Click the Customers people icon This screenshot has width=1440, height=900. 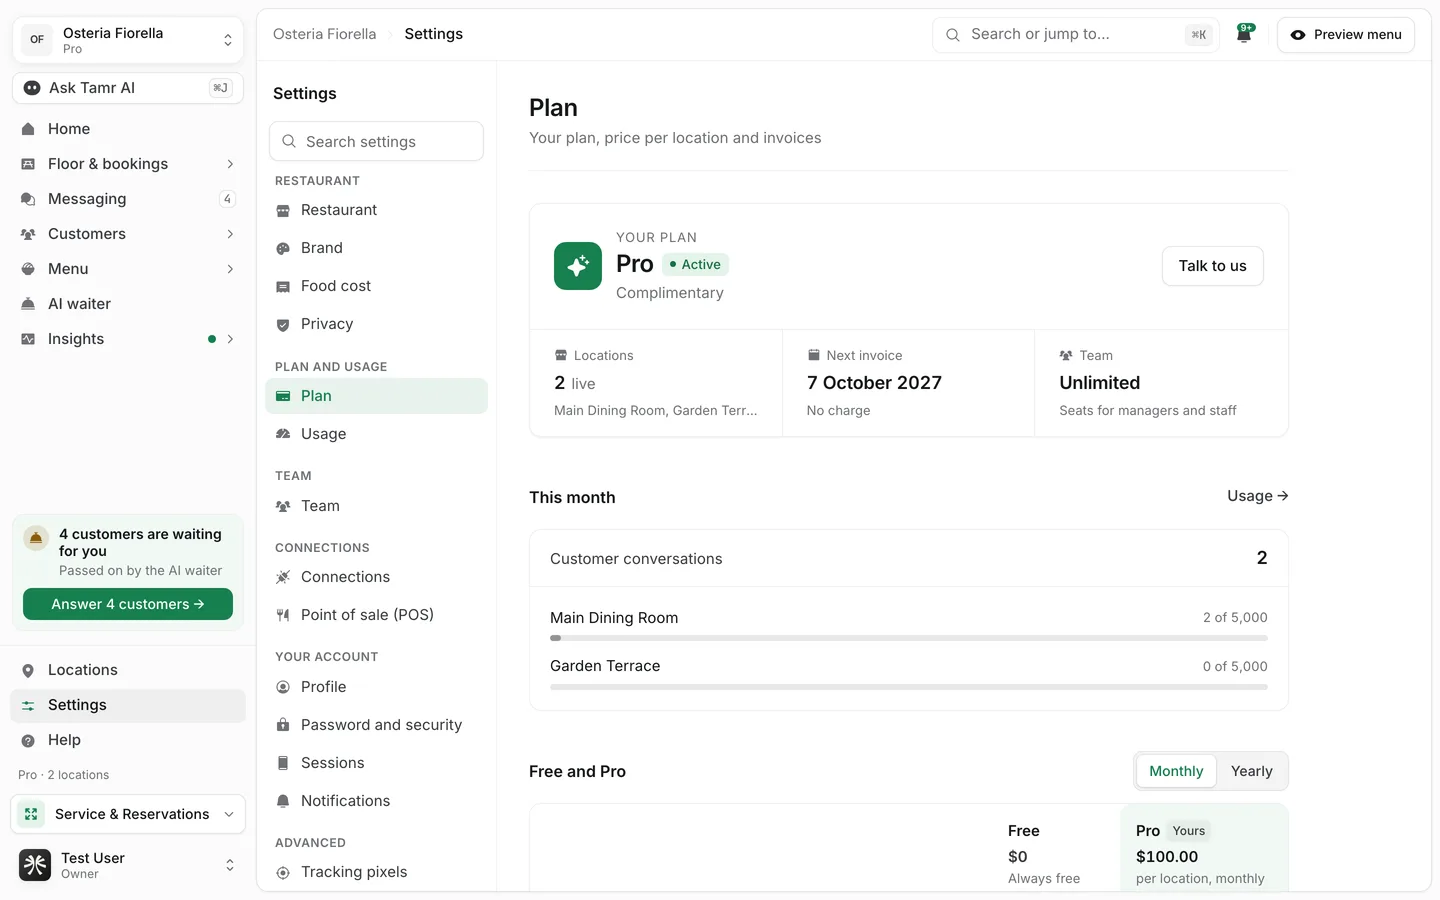(28, 234)
